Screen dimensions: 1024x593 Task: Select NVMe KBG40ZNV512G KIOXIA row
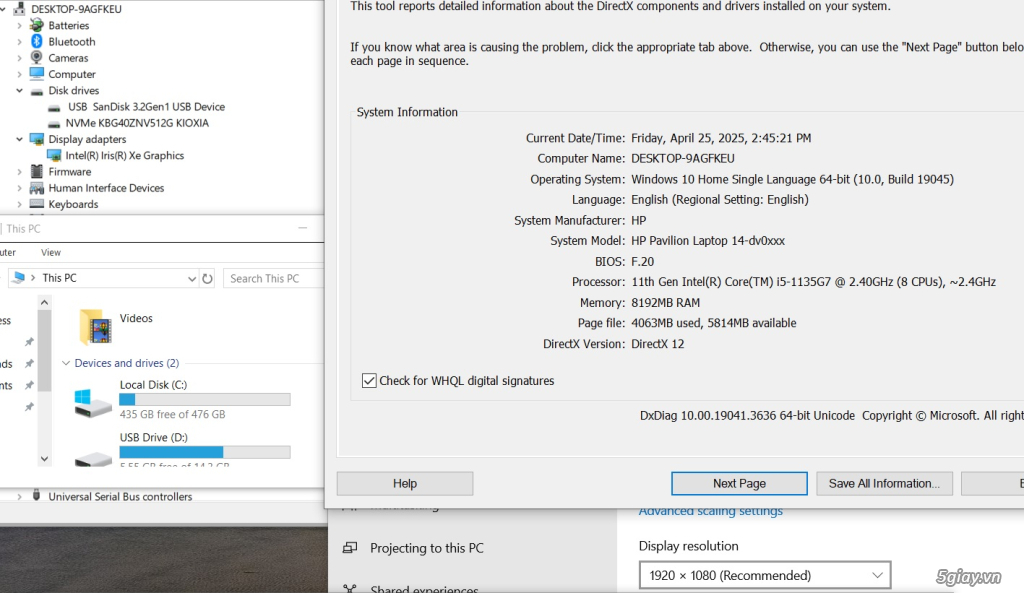click(x=137, y=123)
